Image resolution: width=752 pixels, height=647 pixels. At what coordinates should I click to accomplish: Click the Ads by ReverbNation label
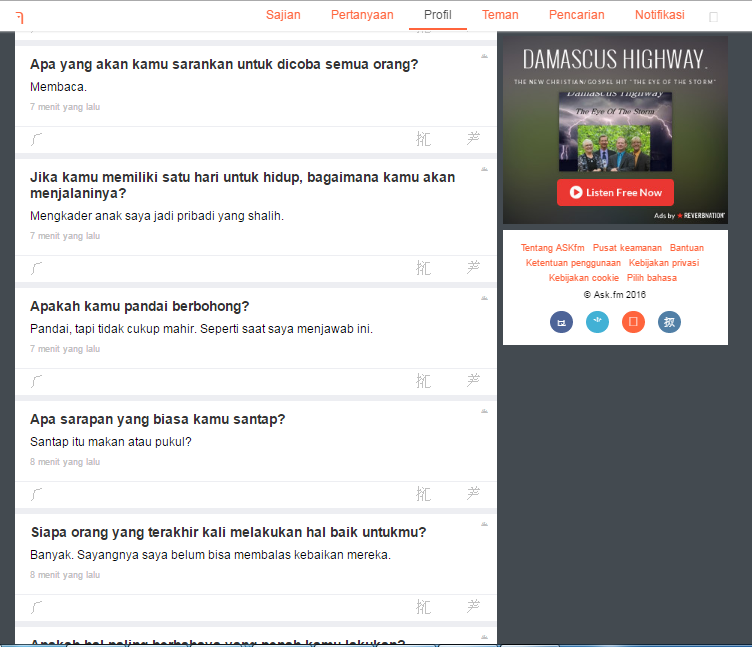pos(689,215)
